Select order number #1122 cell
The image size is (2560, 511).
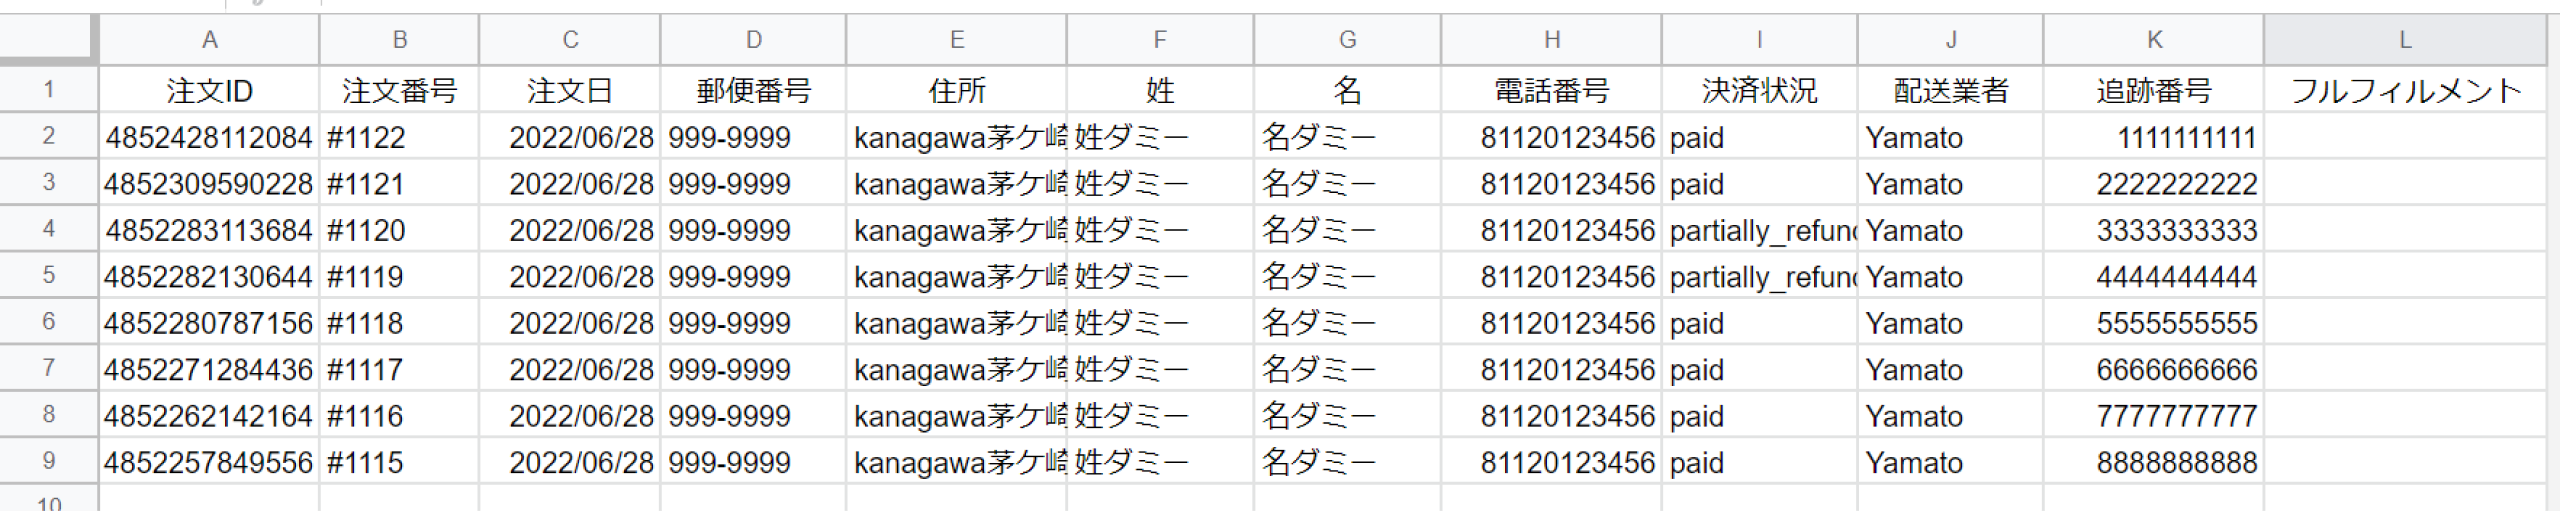click(398, 137)
